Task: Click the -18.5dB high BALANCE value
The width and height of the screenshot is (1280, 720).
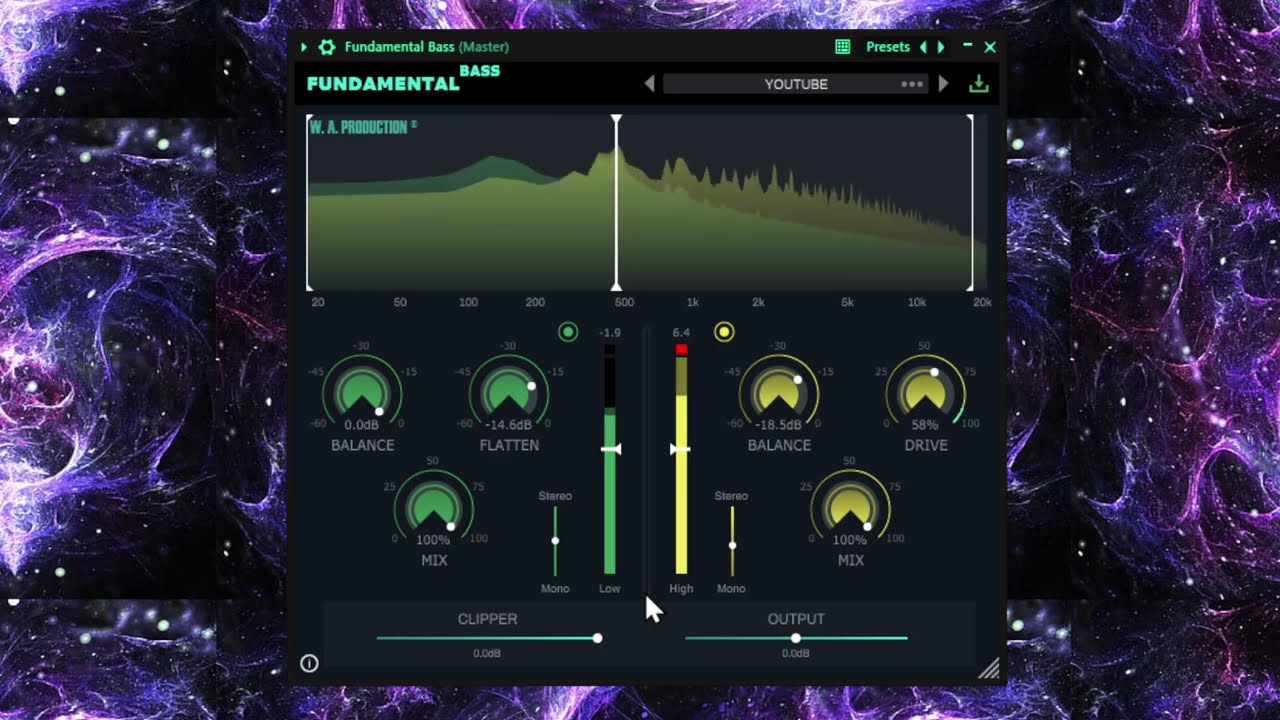Action: click(779, 425)
